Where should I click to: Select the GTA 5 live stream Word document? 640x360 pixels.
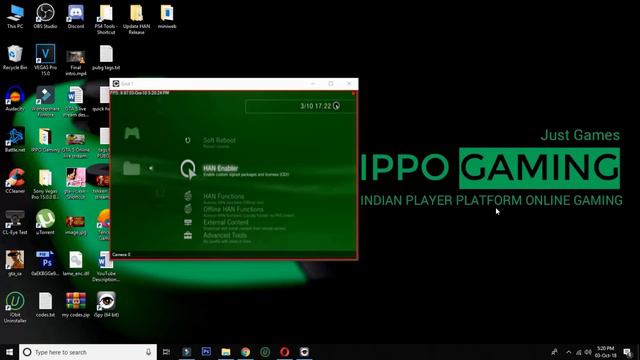[x=76, y=101]
